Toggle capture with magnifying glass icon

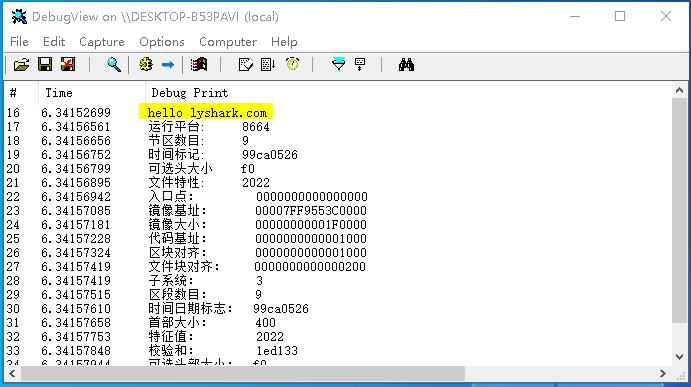[114, 65]
